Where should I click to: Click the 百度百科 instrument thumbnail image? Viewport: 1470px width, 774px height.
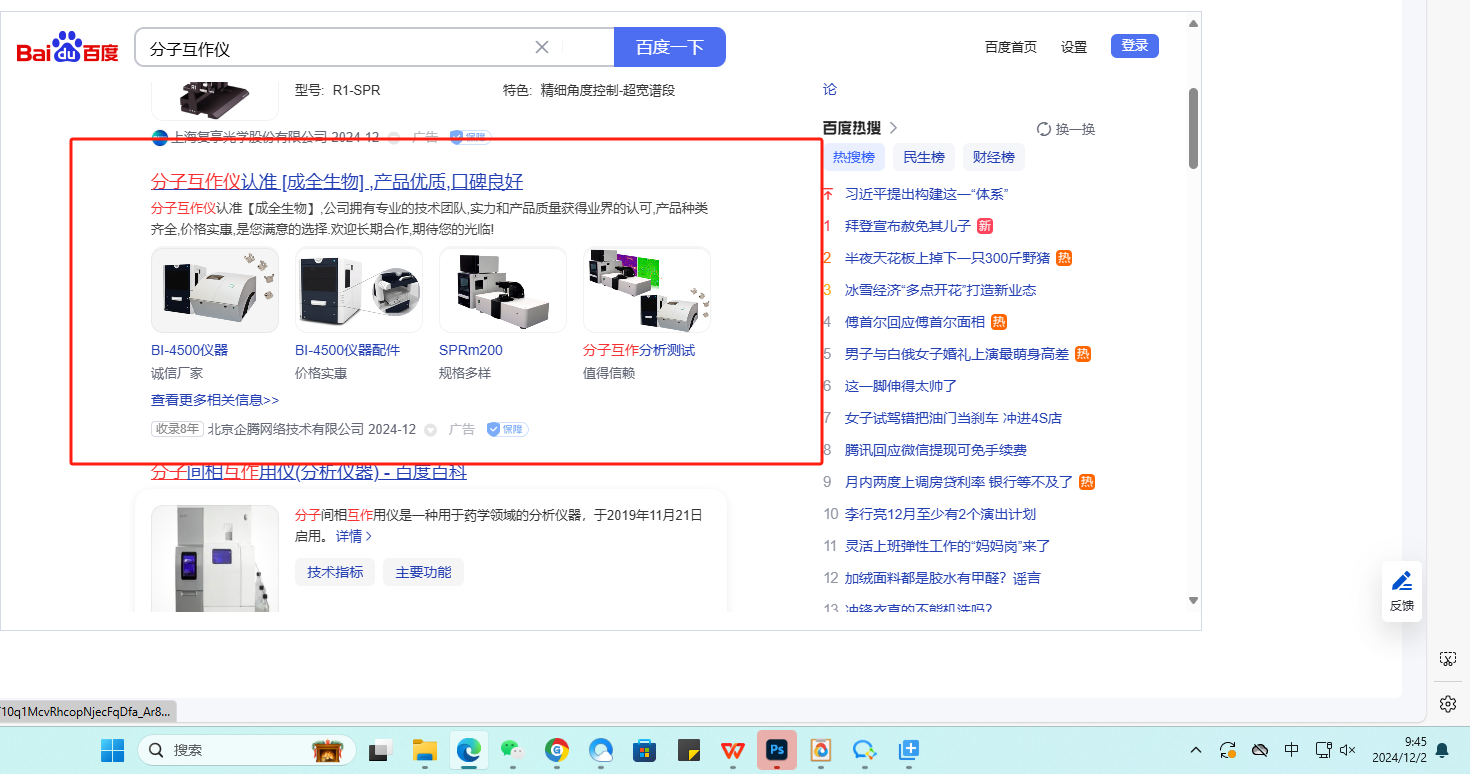pyautogui.click(x=215, y=558)
